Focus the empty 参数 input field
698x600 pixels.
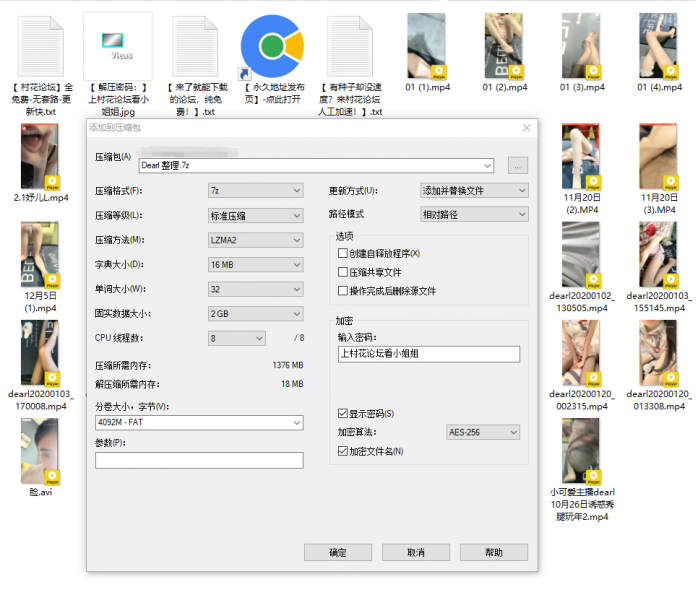coord(199,460)
